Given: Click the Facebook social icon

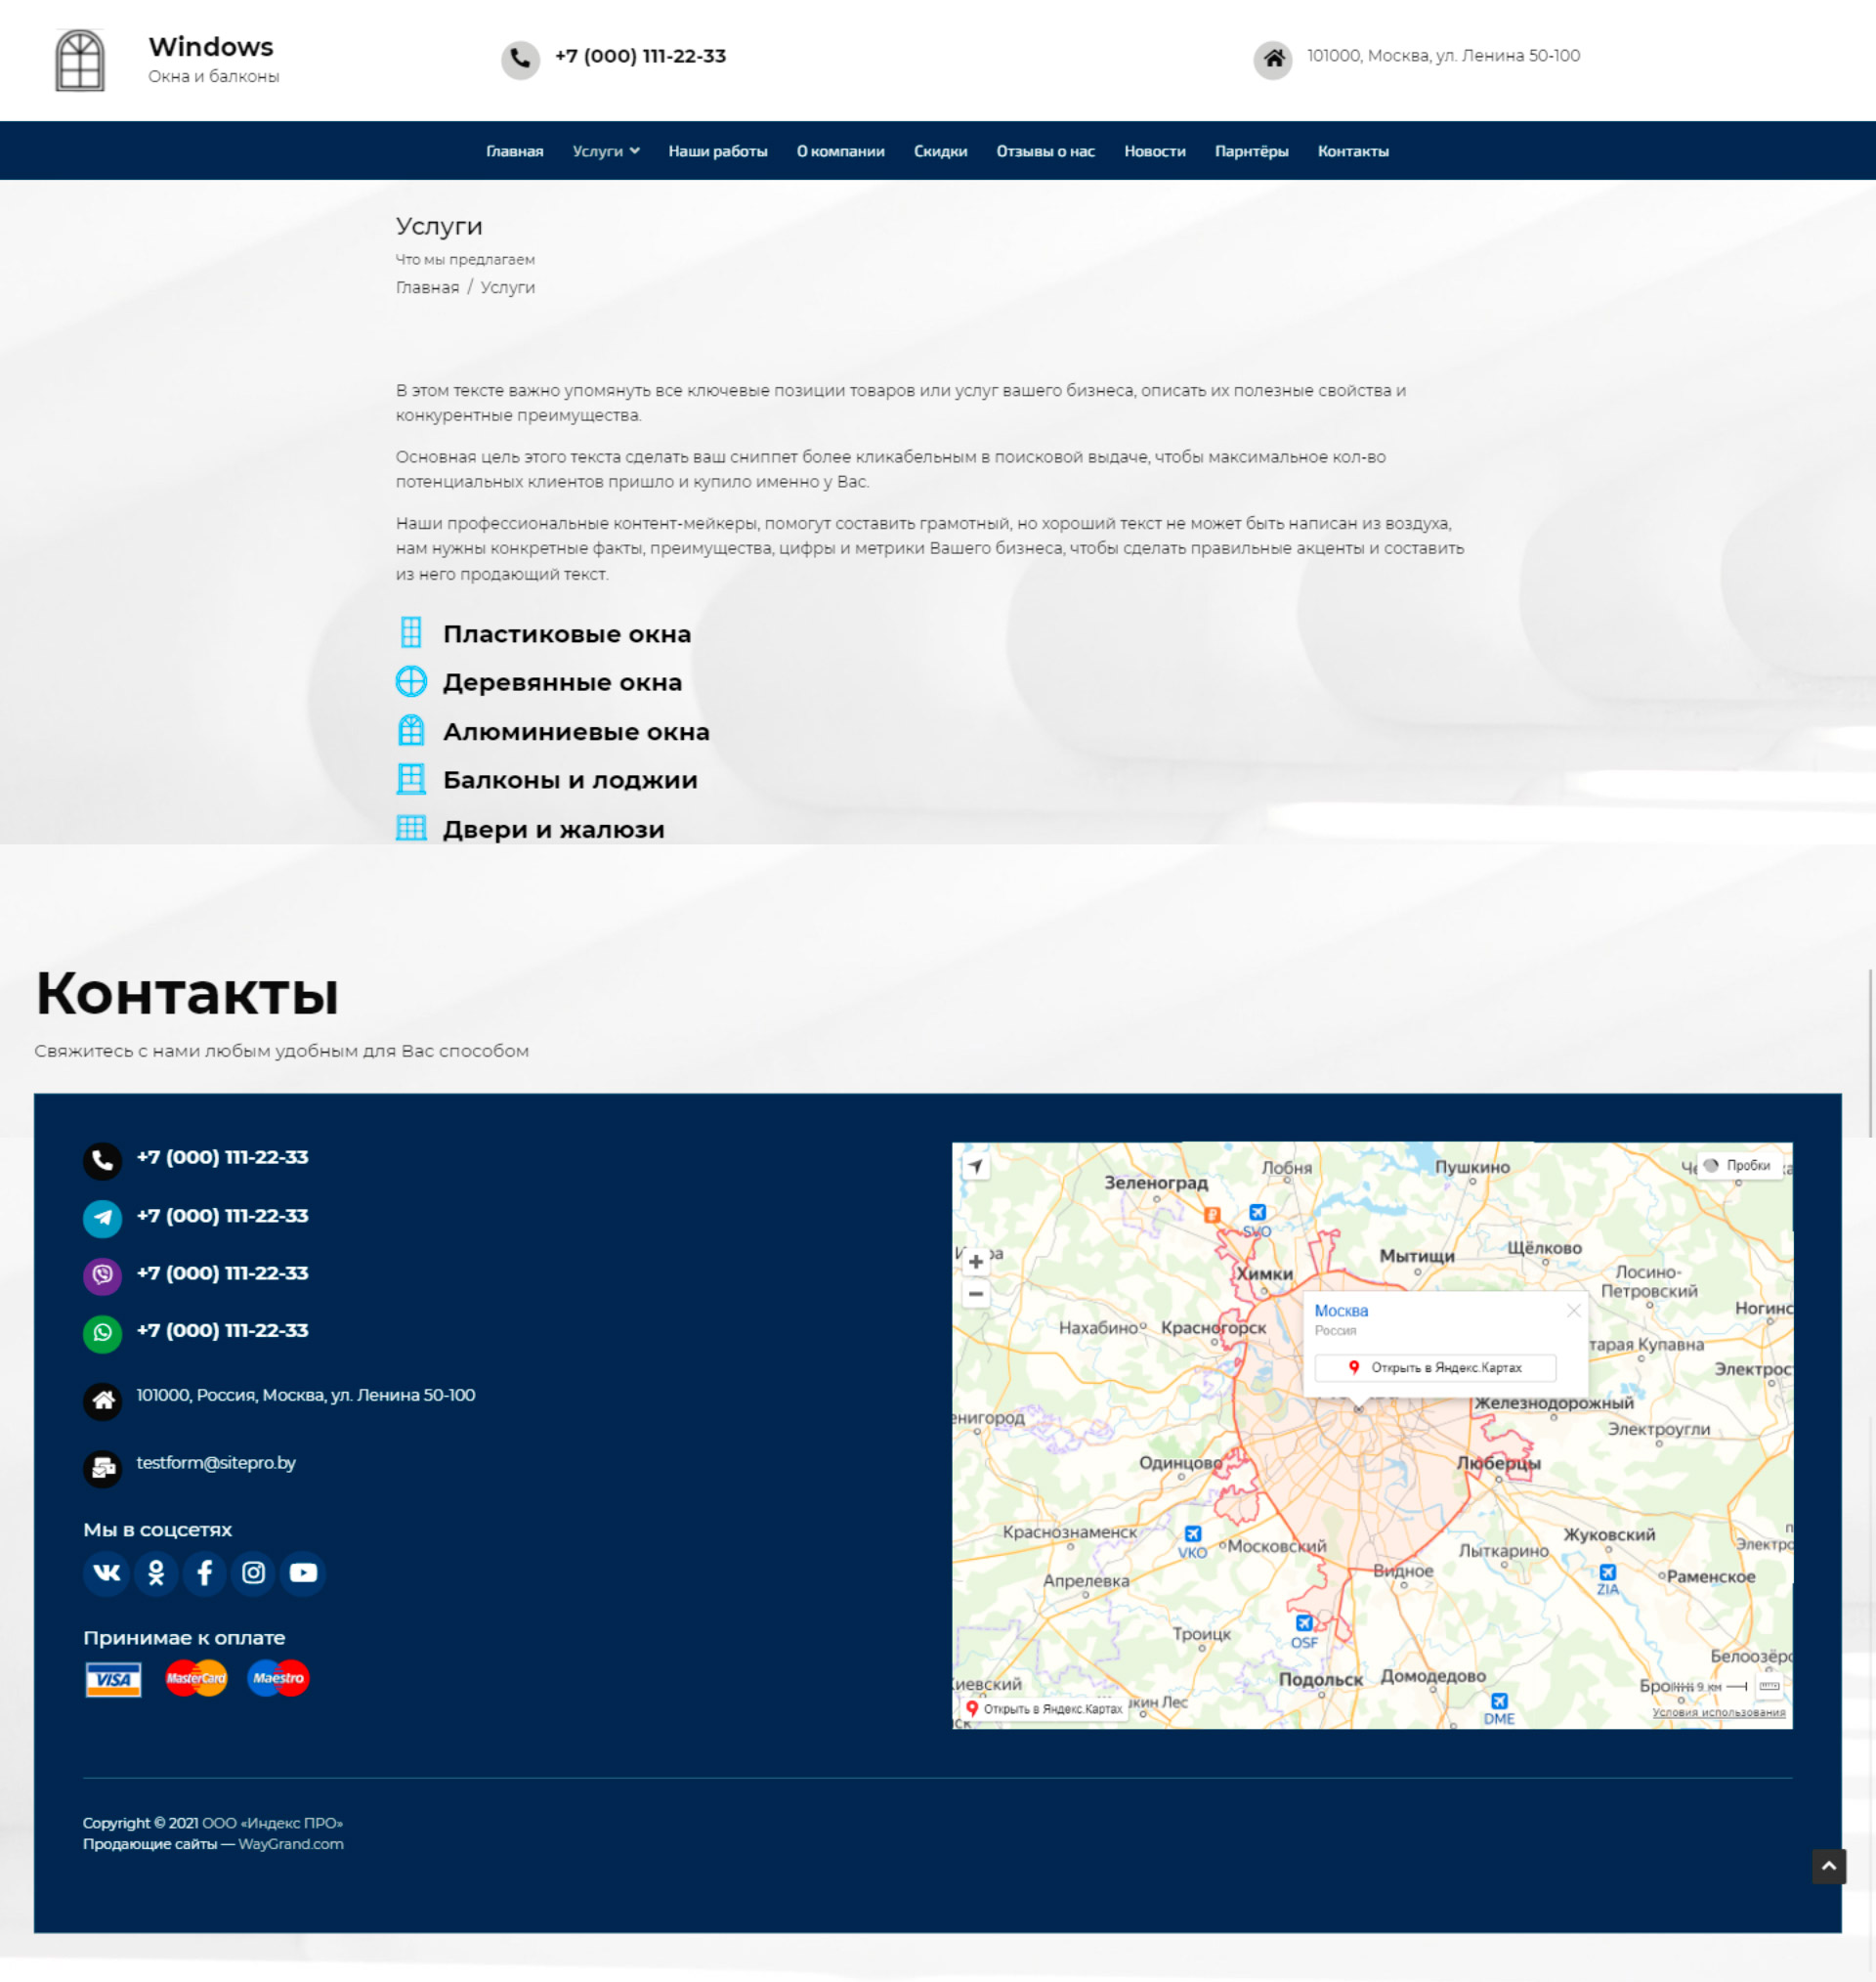Looking at the screenshot, I should 205,1573.
